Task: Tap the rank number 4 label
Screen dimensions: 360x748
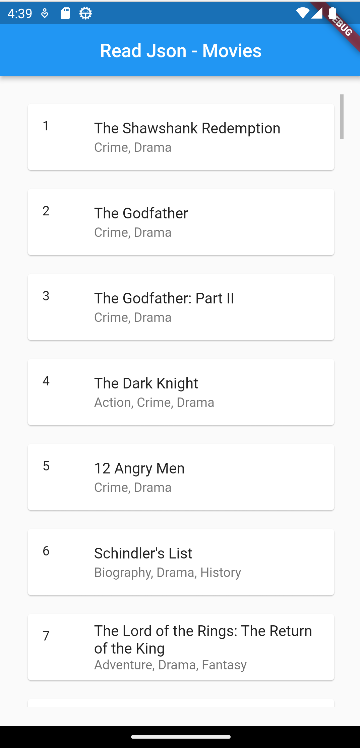Action: point(46,381)
